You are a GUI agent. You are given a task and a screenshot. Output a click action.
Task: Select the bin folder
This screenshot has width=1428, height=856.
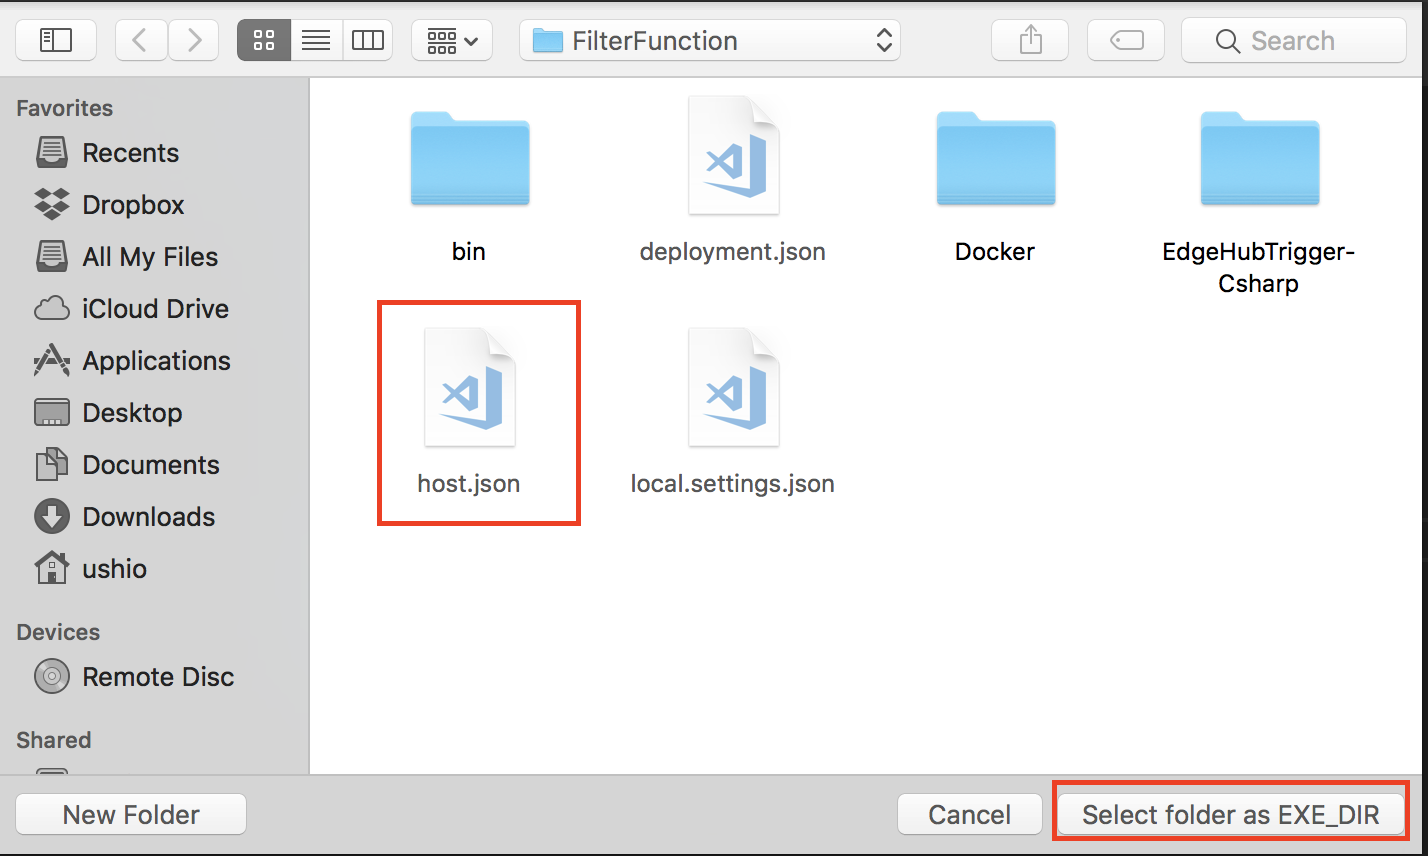[469, 186]
